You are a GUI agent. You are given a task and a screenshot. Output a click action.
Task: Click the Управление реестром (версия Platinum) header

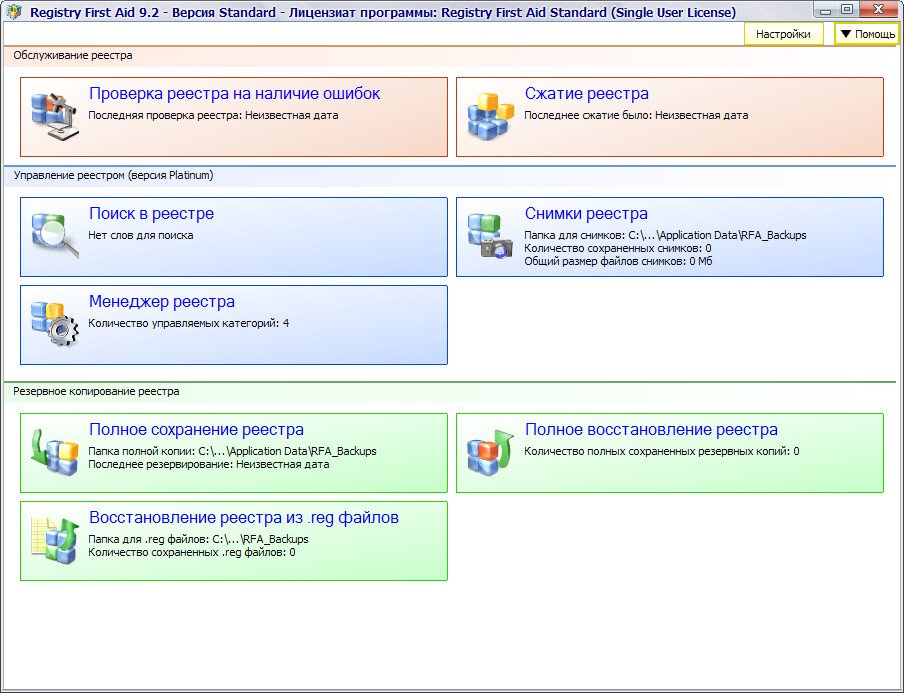point(113,175)
